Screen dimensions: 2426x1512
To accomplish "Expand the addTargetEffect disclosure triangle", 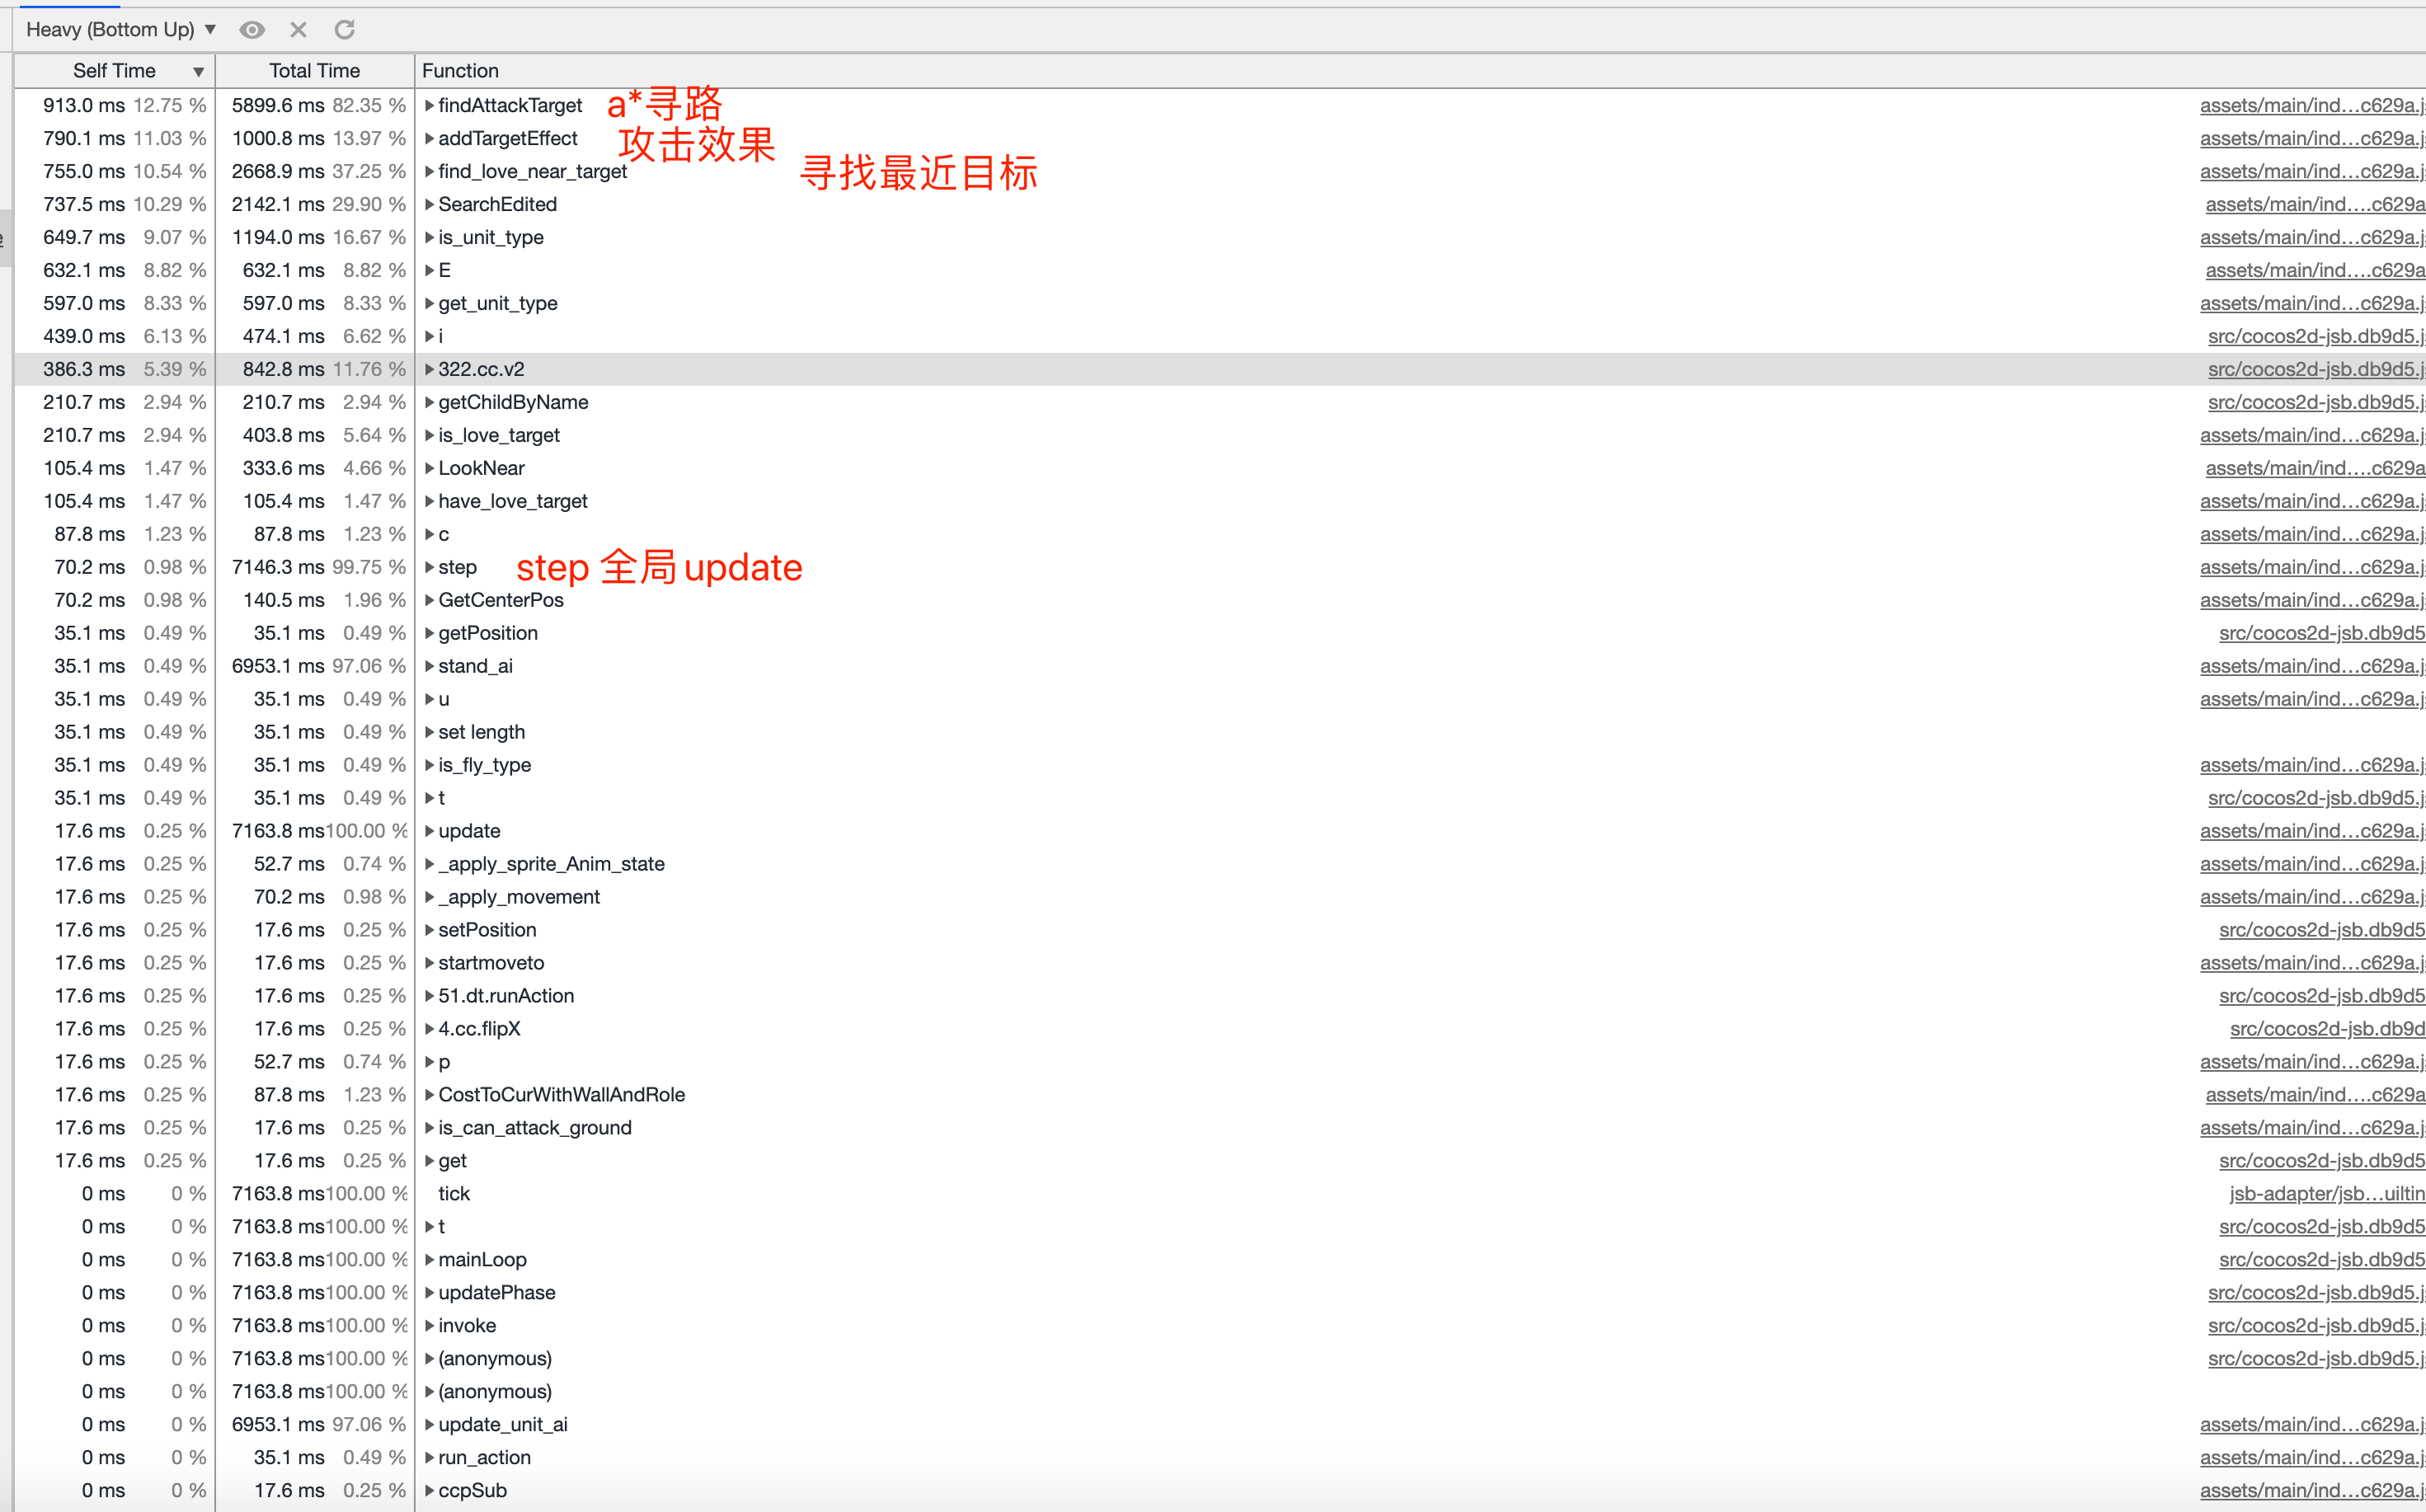I will (429, 139).
